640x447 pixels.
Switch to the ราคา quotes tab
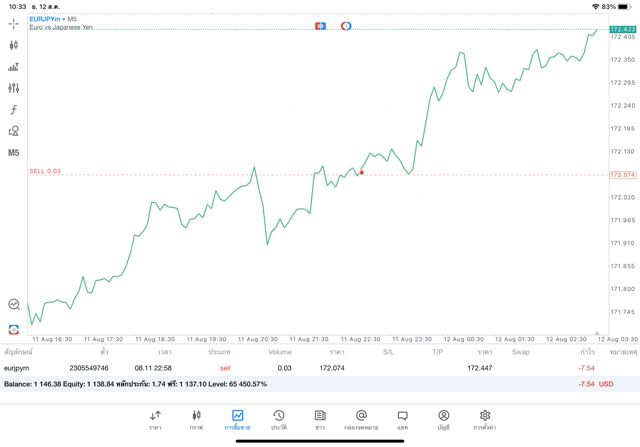tap(155, 419)
